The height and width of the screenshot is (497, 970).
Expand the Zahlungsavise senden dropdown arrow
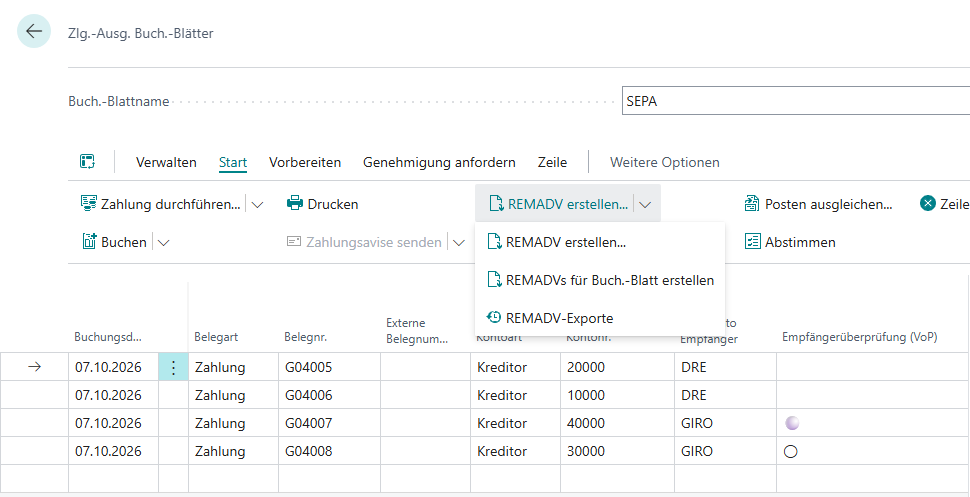(x=458, y=243)
